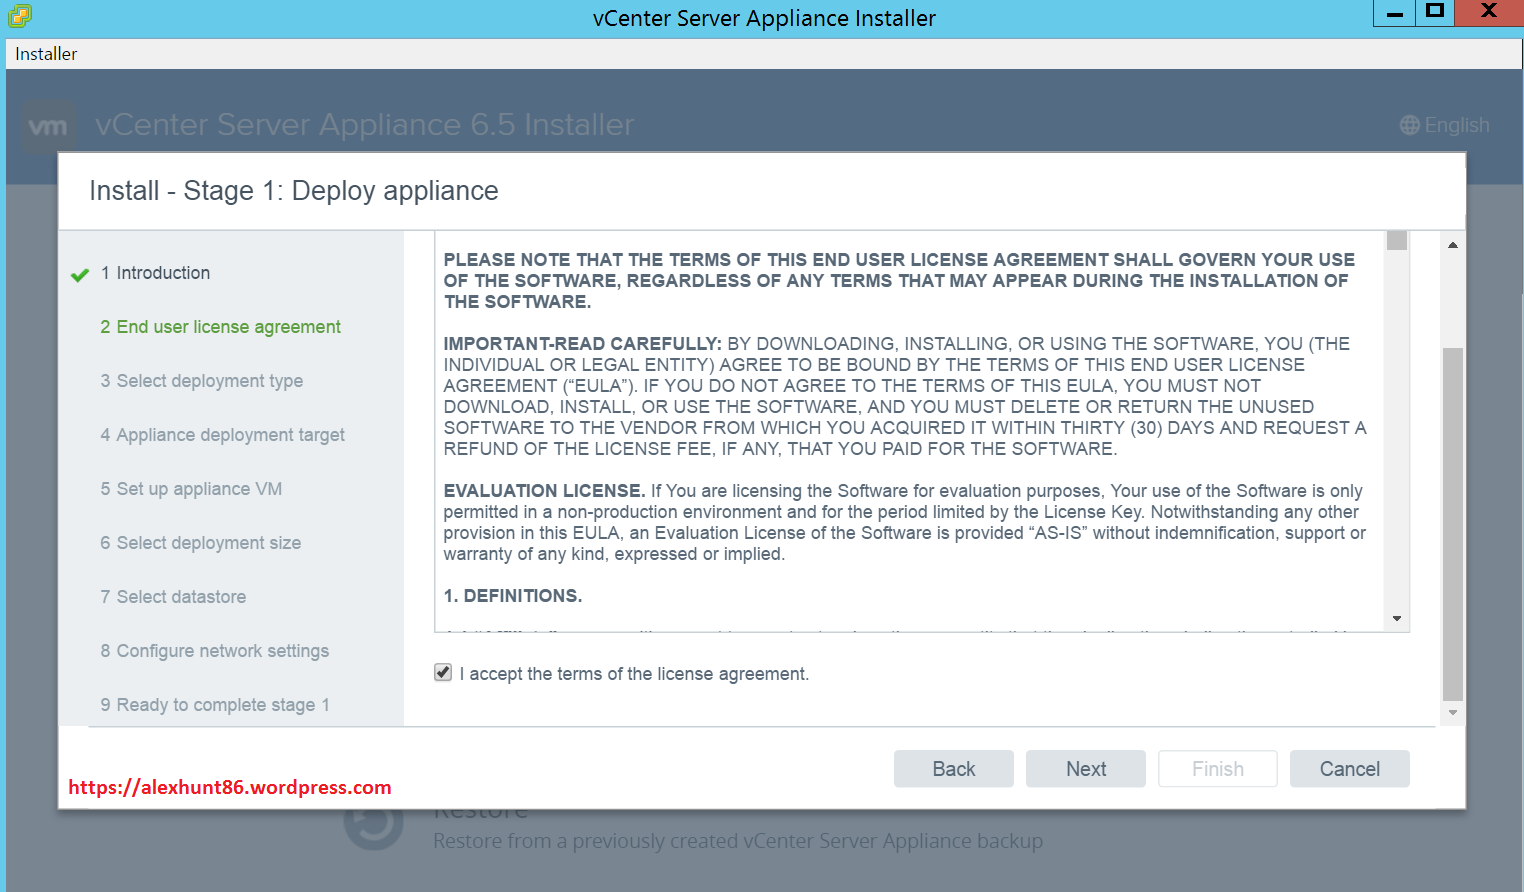
Task: Click Next to continue the install
Action: 1086,769
